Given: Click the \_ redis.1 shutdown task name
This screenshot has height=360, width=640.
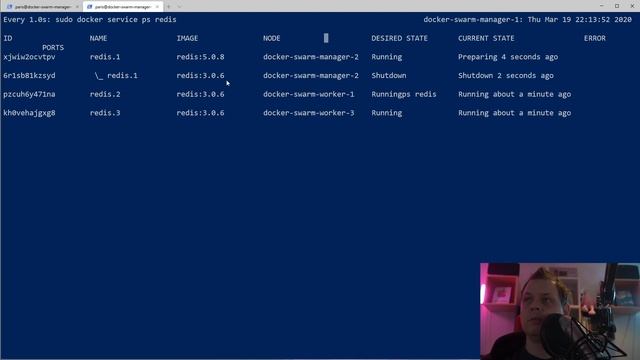Looking at the screenshot, I should 116,76.
